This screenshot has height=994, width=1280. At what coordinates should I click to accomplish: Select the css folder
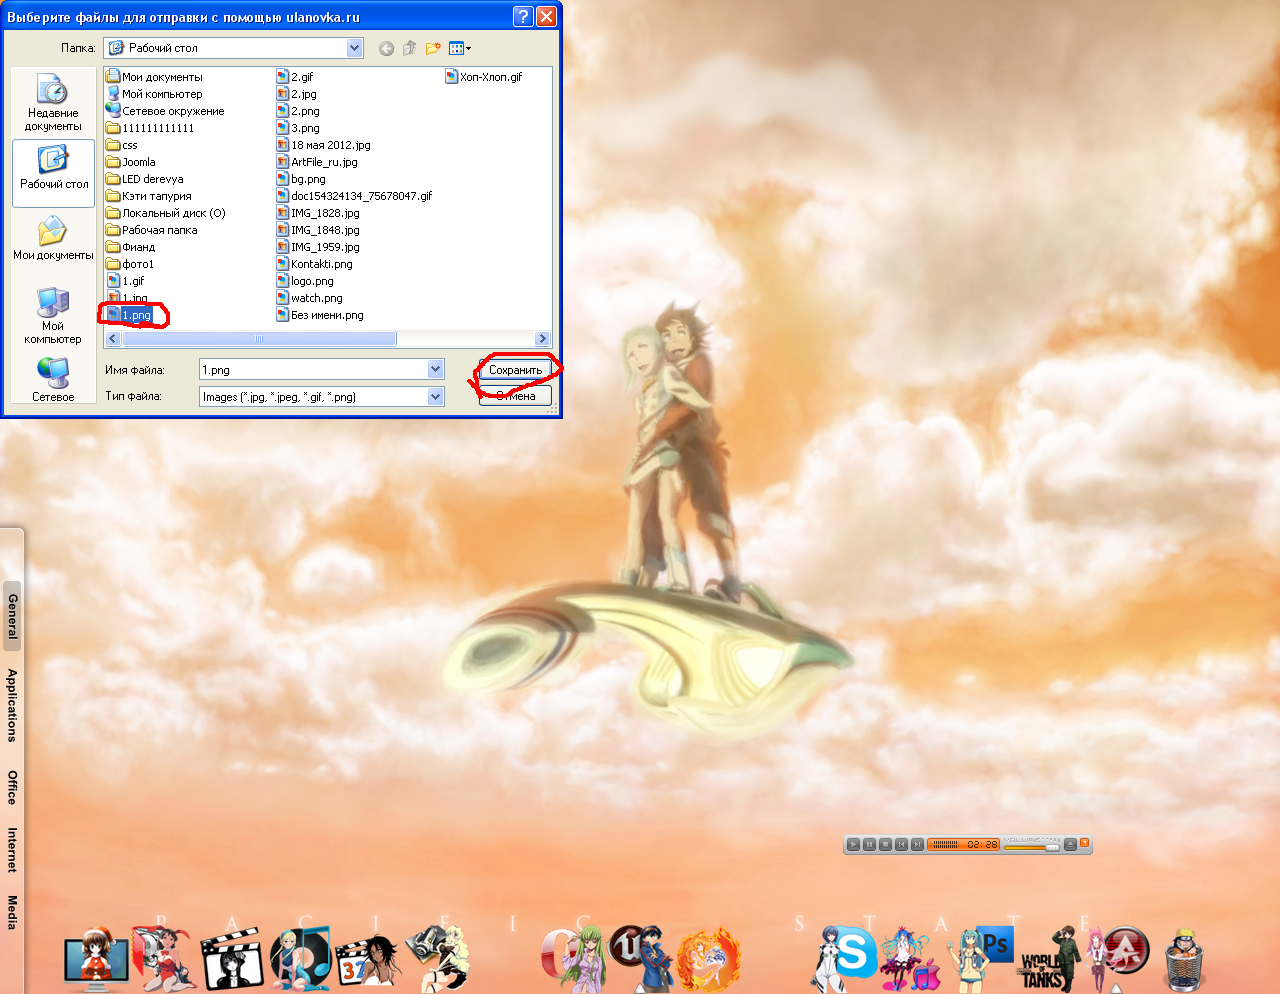122,145
